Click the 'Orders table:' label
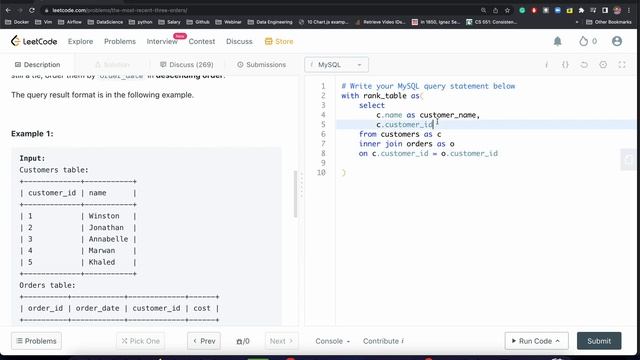This screenshot has height=360, width=640. (47, 285)
